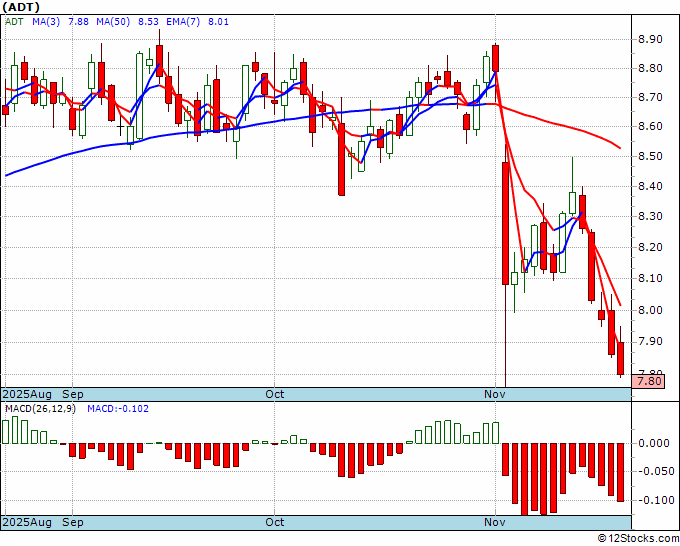
Task: Click the 8.00 price axis label
Action: tap(650, 311)
